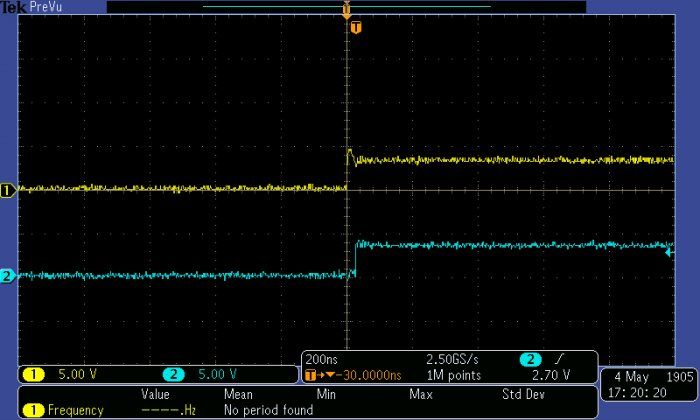Click the Max column header
The width and height of the screenshot is (700, 420).
421,395
